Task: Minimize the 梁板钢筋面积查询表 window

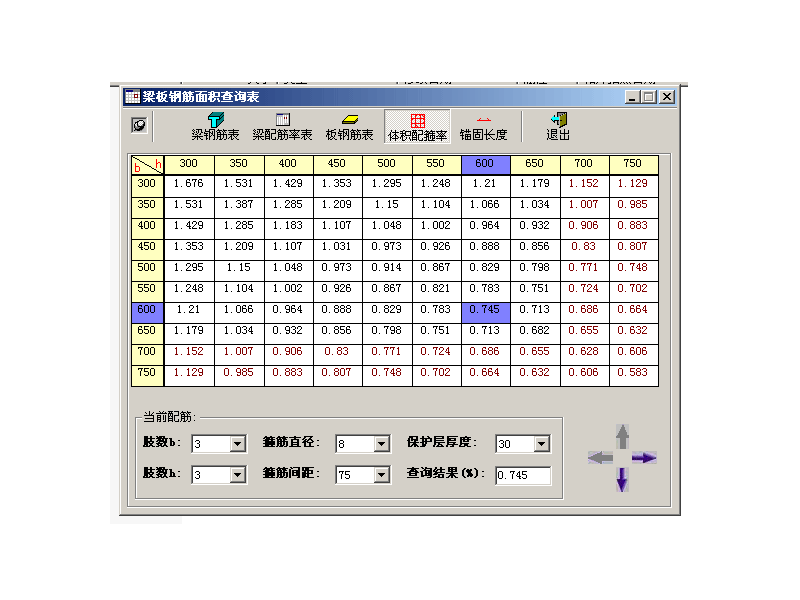Action: 632,96
